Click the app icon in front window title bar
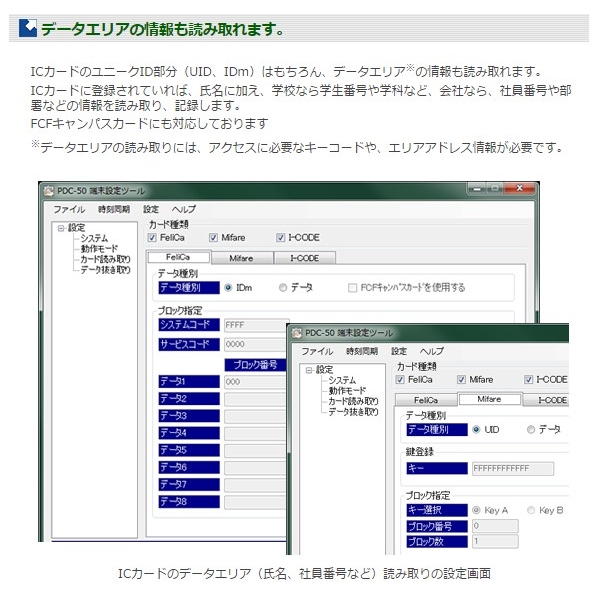Viewport: 595px width, 595px height. (297, 333)
